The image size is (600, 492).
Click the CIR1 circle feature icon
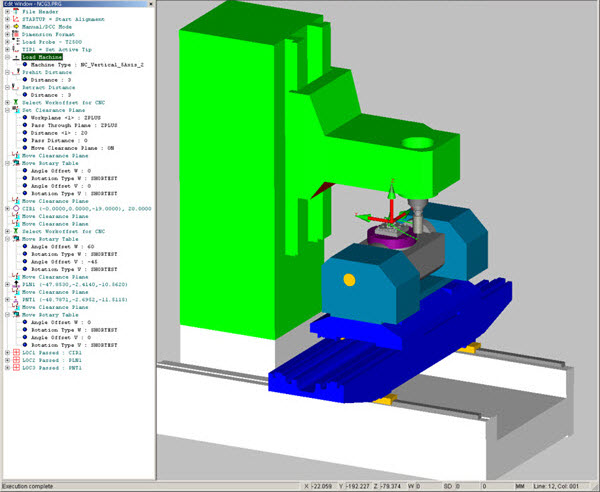(x=16, y=209)
